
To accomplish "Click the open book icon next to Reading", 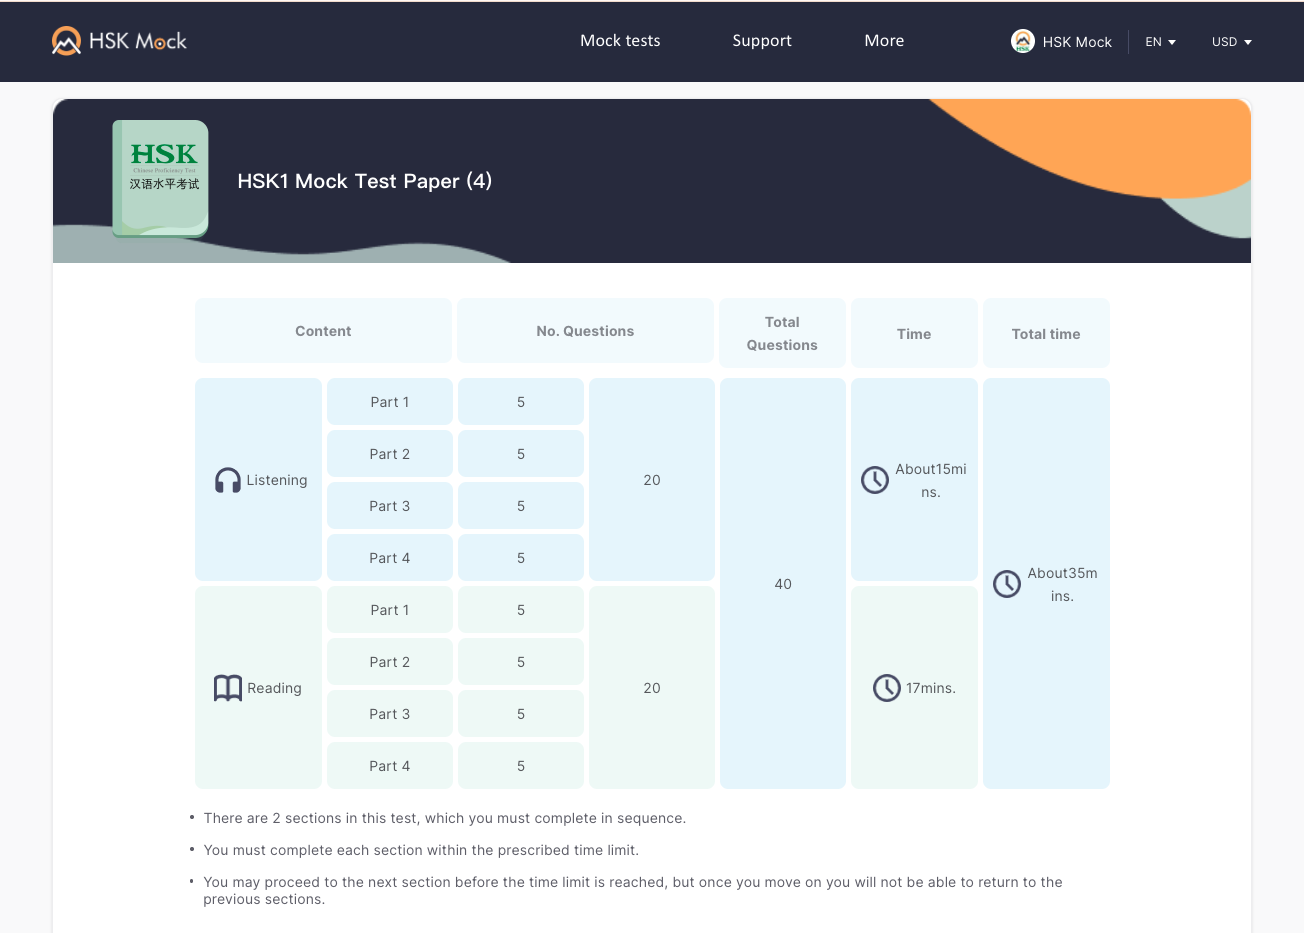I will (x=228, y=688).
